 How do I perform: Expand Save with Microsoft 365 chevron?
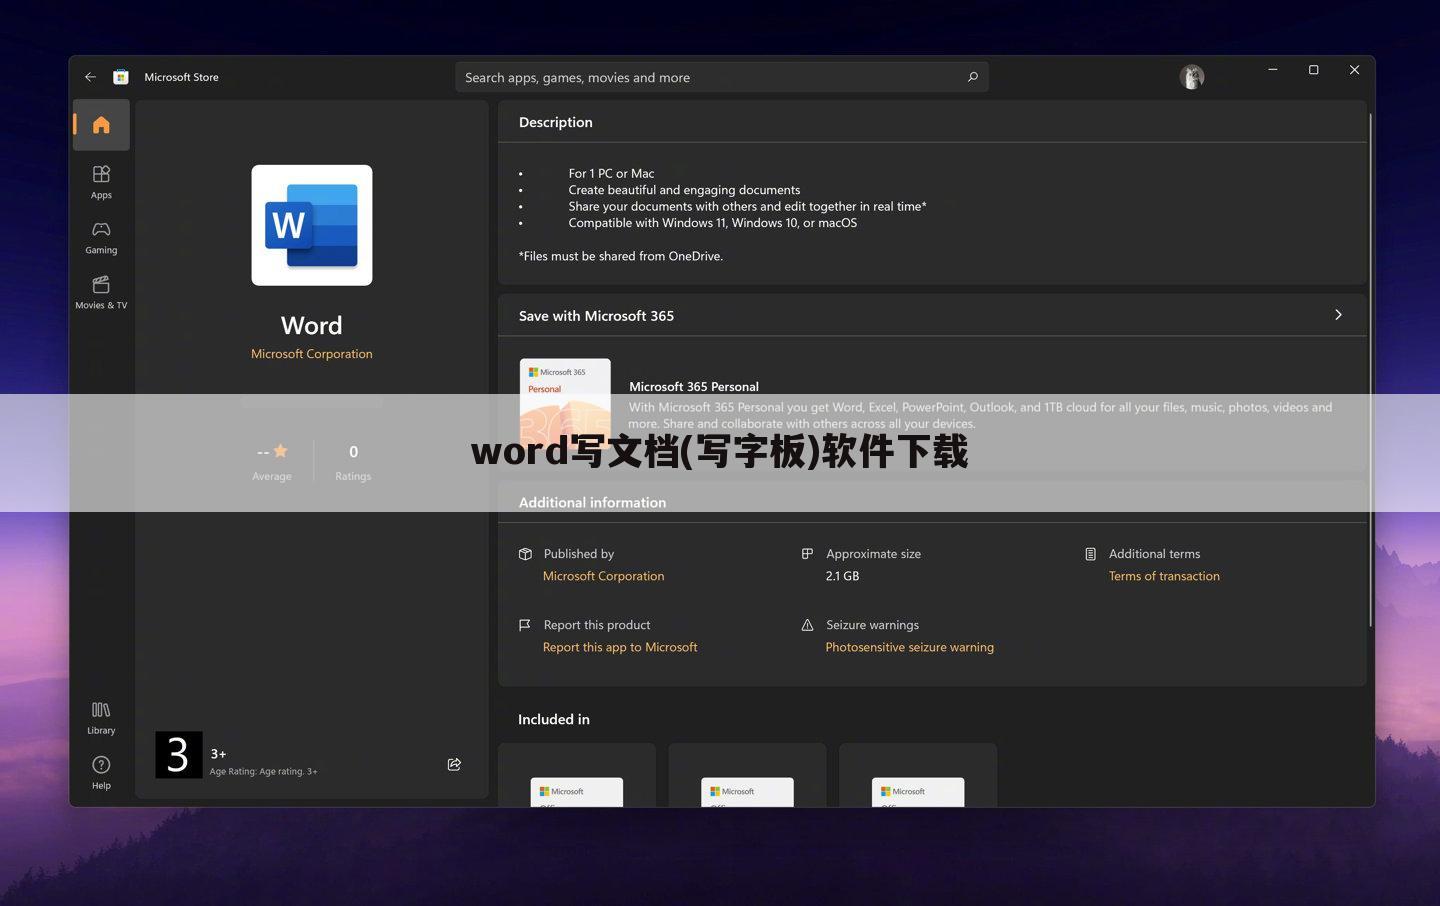(x=1338, y=315)
